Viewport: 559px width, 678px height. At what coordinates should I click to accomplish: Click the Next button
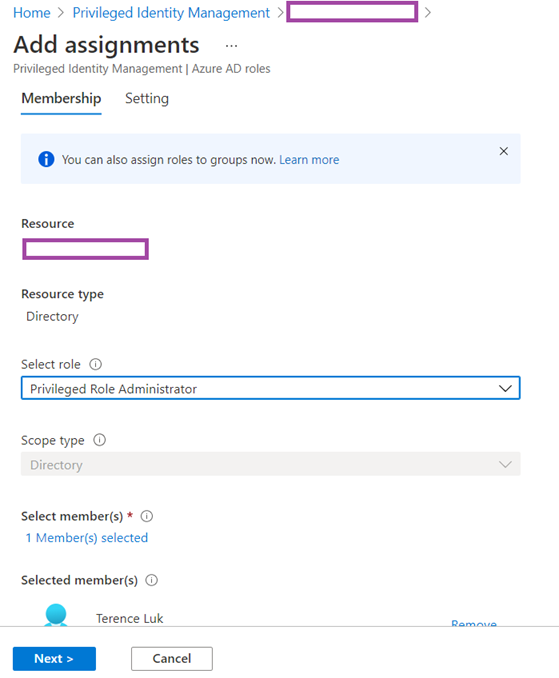(54, 659)
